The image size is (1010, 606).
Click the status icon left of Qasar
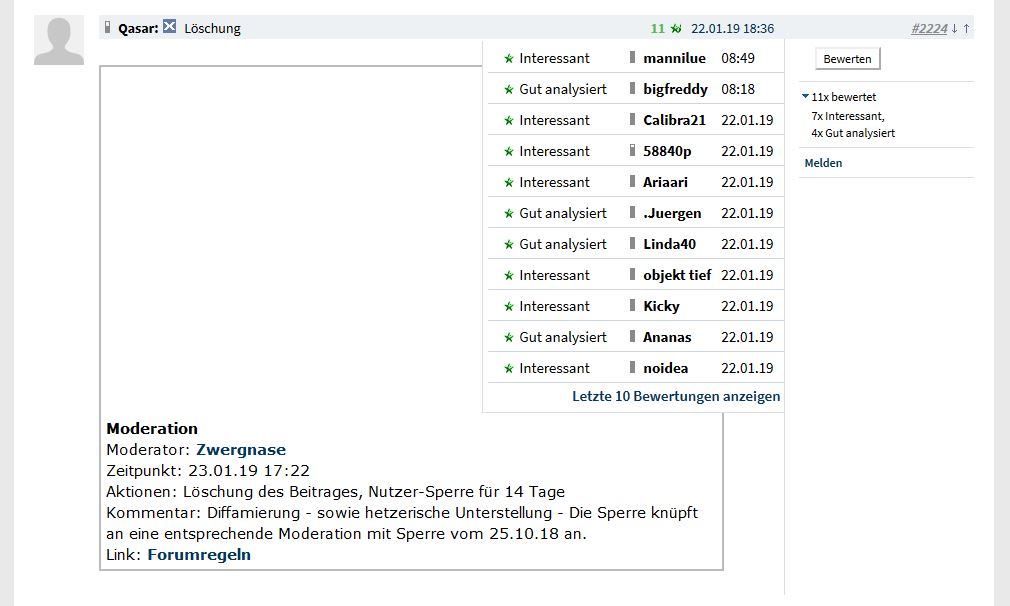(x=109, y=28)
